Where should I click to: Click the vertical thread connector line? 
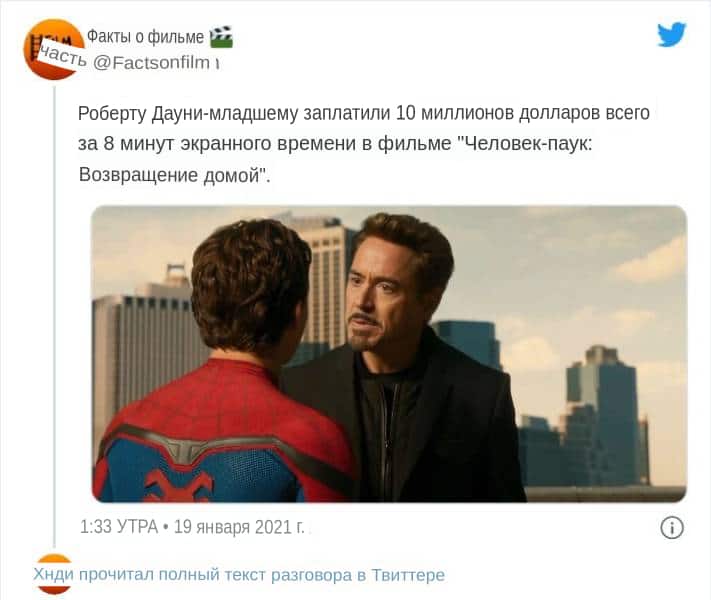click(54, 316)
